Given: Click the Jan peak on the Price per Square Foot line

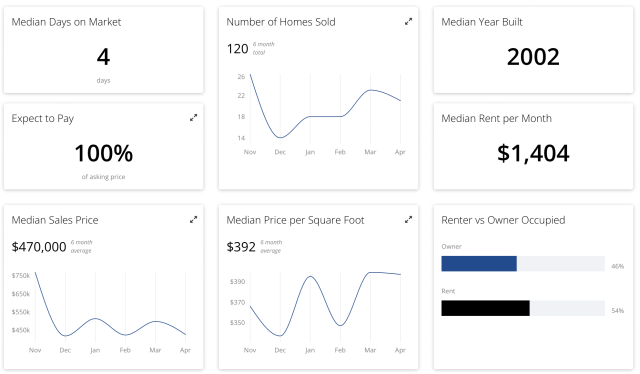Looking at the screenshot, I should 310,276.
